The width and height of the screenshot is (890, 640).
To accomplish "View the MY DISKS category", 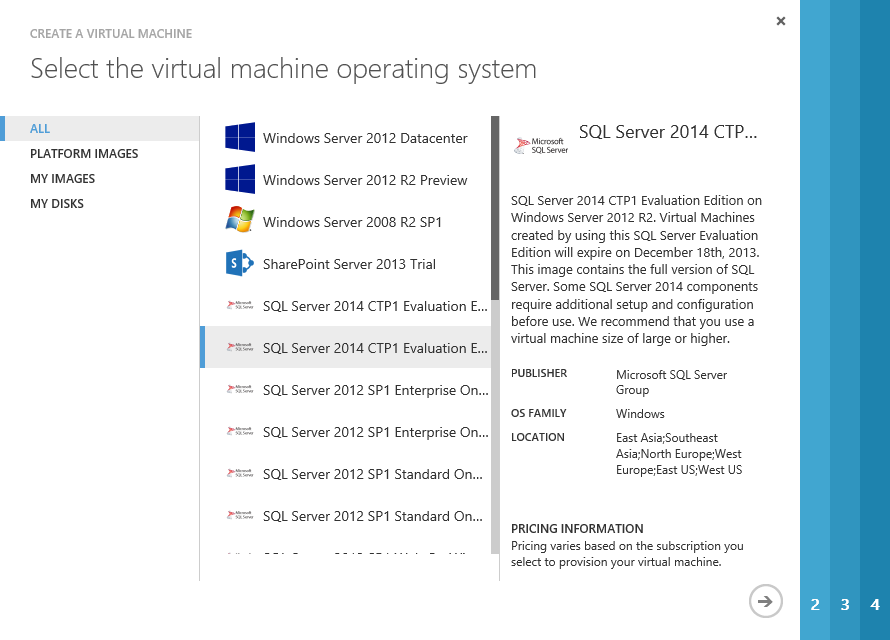I will (57, 204).
